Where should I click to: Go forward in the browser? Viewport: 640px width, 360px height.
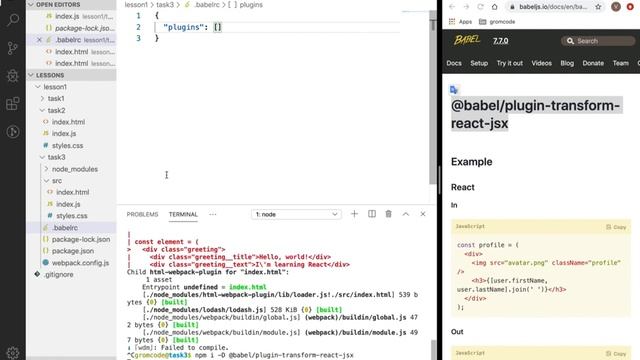click(466, 7)
